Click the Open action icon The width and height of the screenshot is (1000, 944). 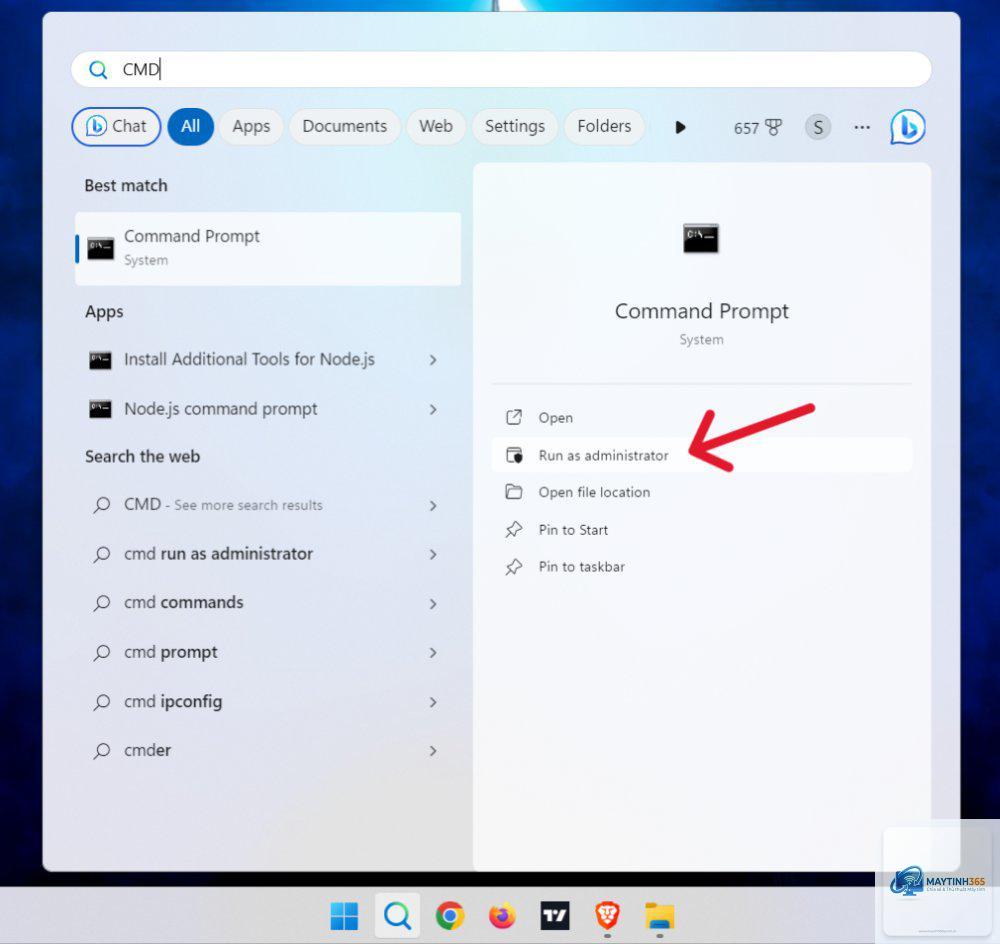click(x=513, y=418)
